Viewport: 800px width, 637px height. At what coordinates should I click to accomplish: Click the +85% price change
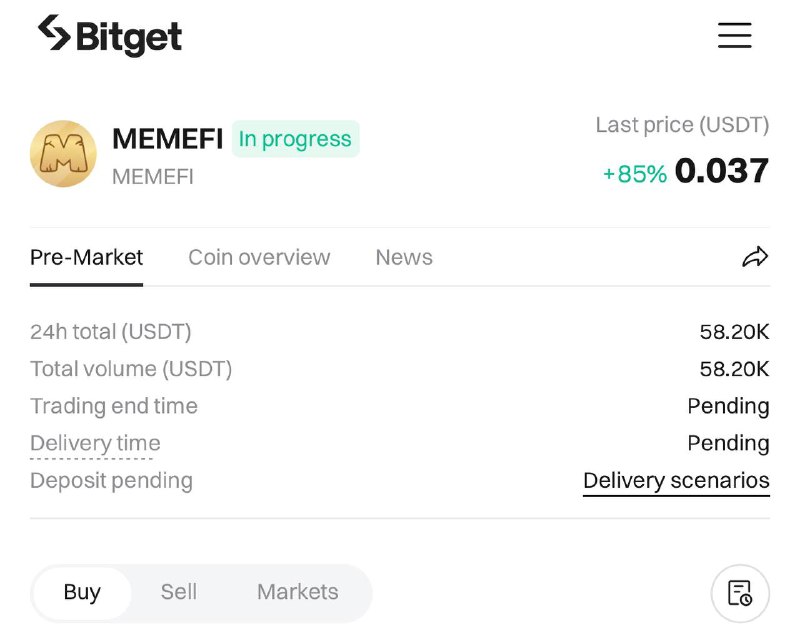tap(634, 174)
